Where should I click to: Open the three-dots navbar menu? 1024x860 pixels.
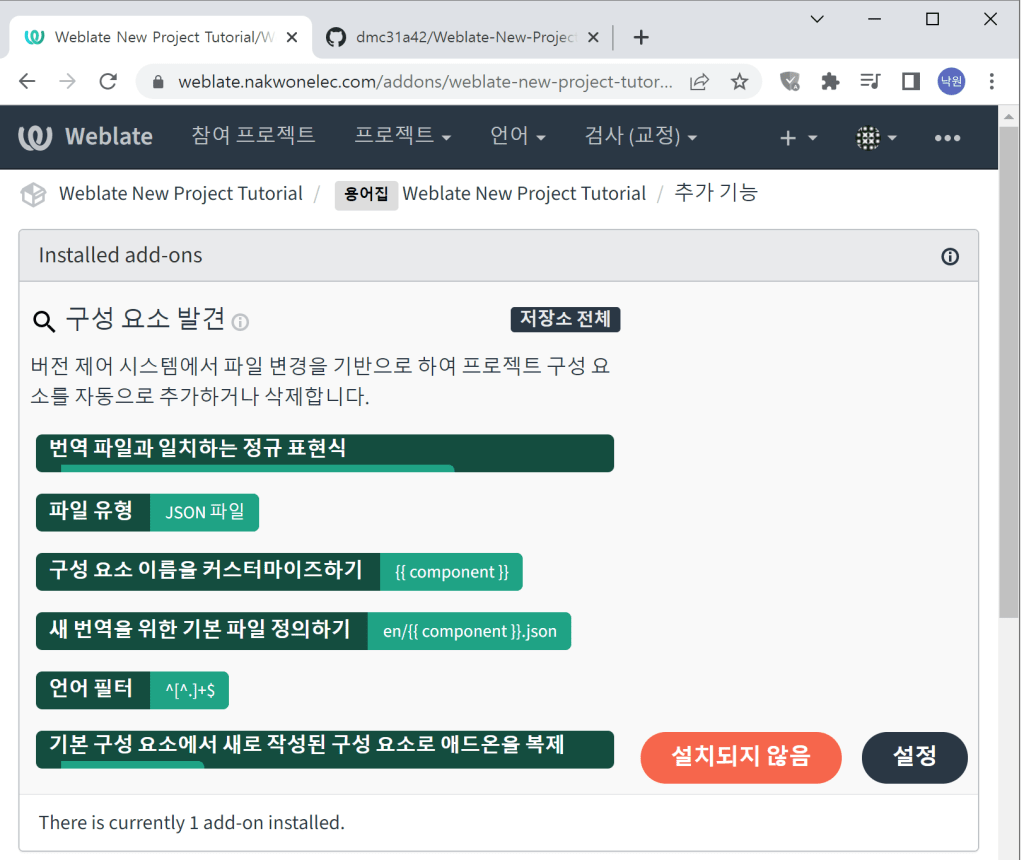coord(946,138)
